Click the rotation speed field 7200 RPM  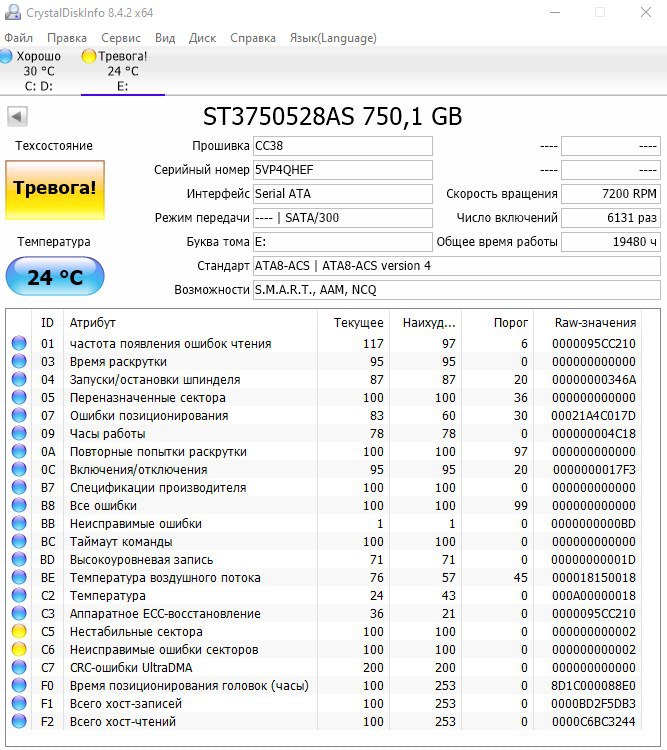[611, 194]
